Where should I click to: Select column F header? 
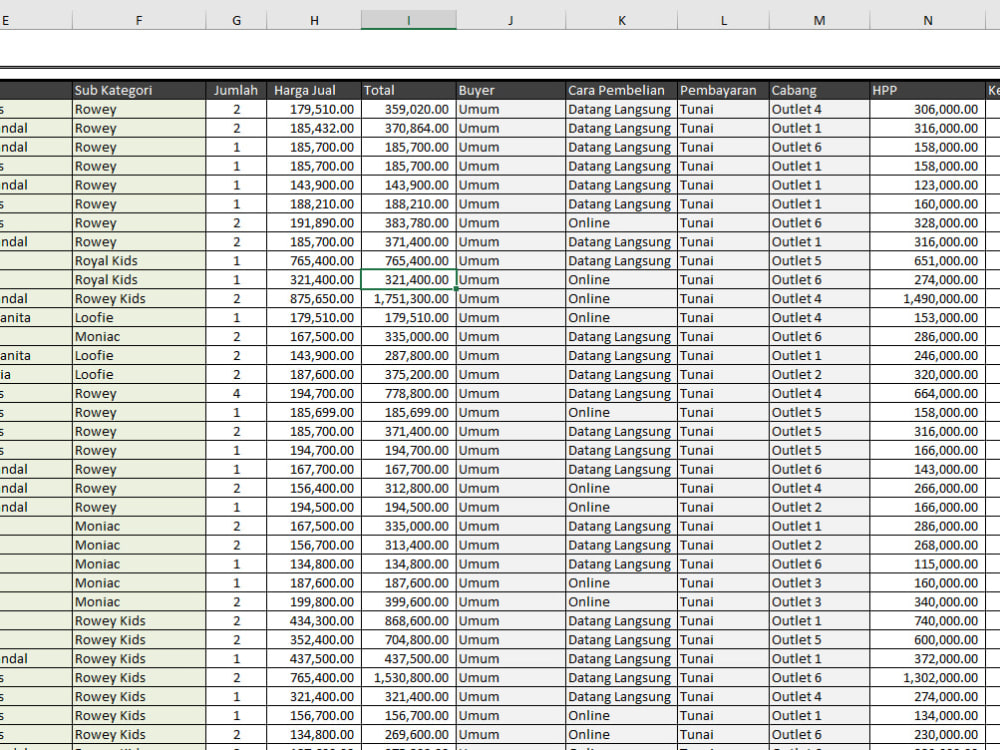click(x=139, y=20)
